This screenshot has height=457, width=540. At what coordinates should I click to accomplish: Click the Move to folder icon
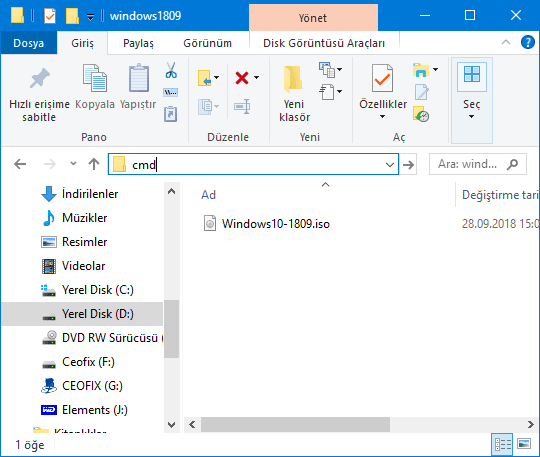[205, 78]
